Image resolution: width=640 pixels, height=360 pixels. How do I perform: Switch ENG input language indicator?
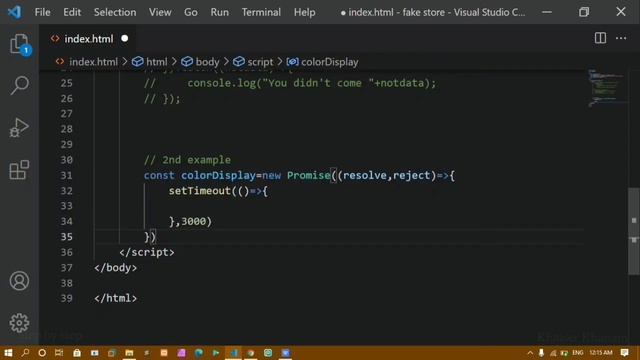pos(578,353)
